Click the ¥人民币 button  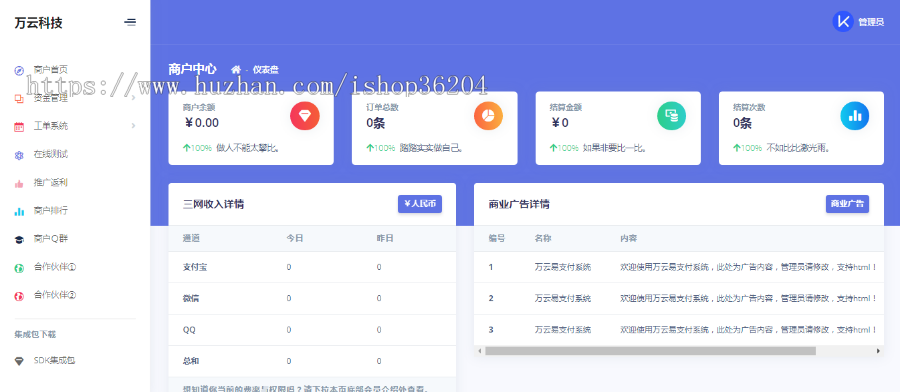(420, 204)
